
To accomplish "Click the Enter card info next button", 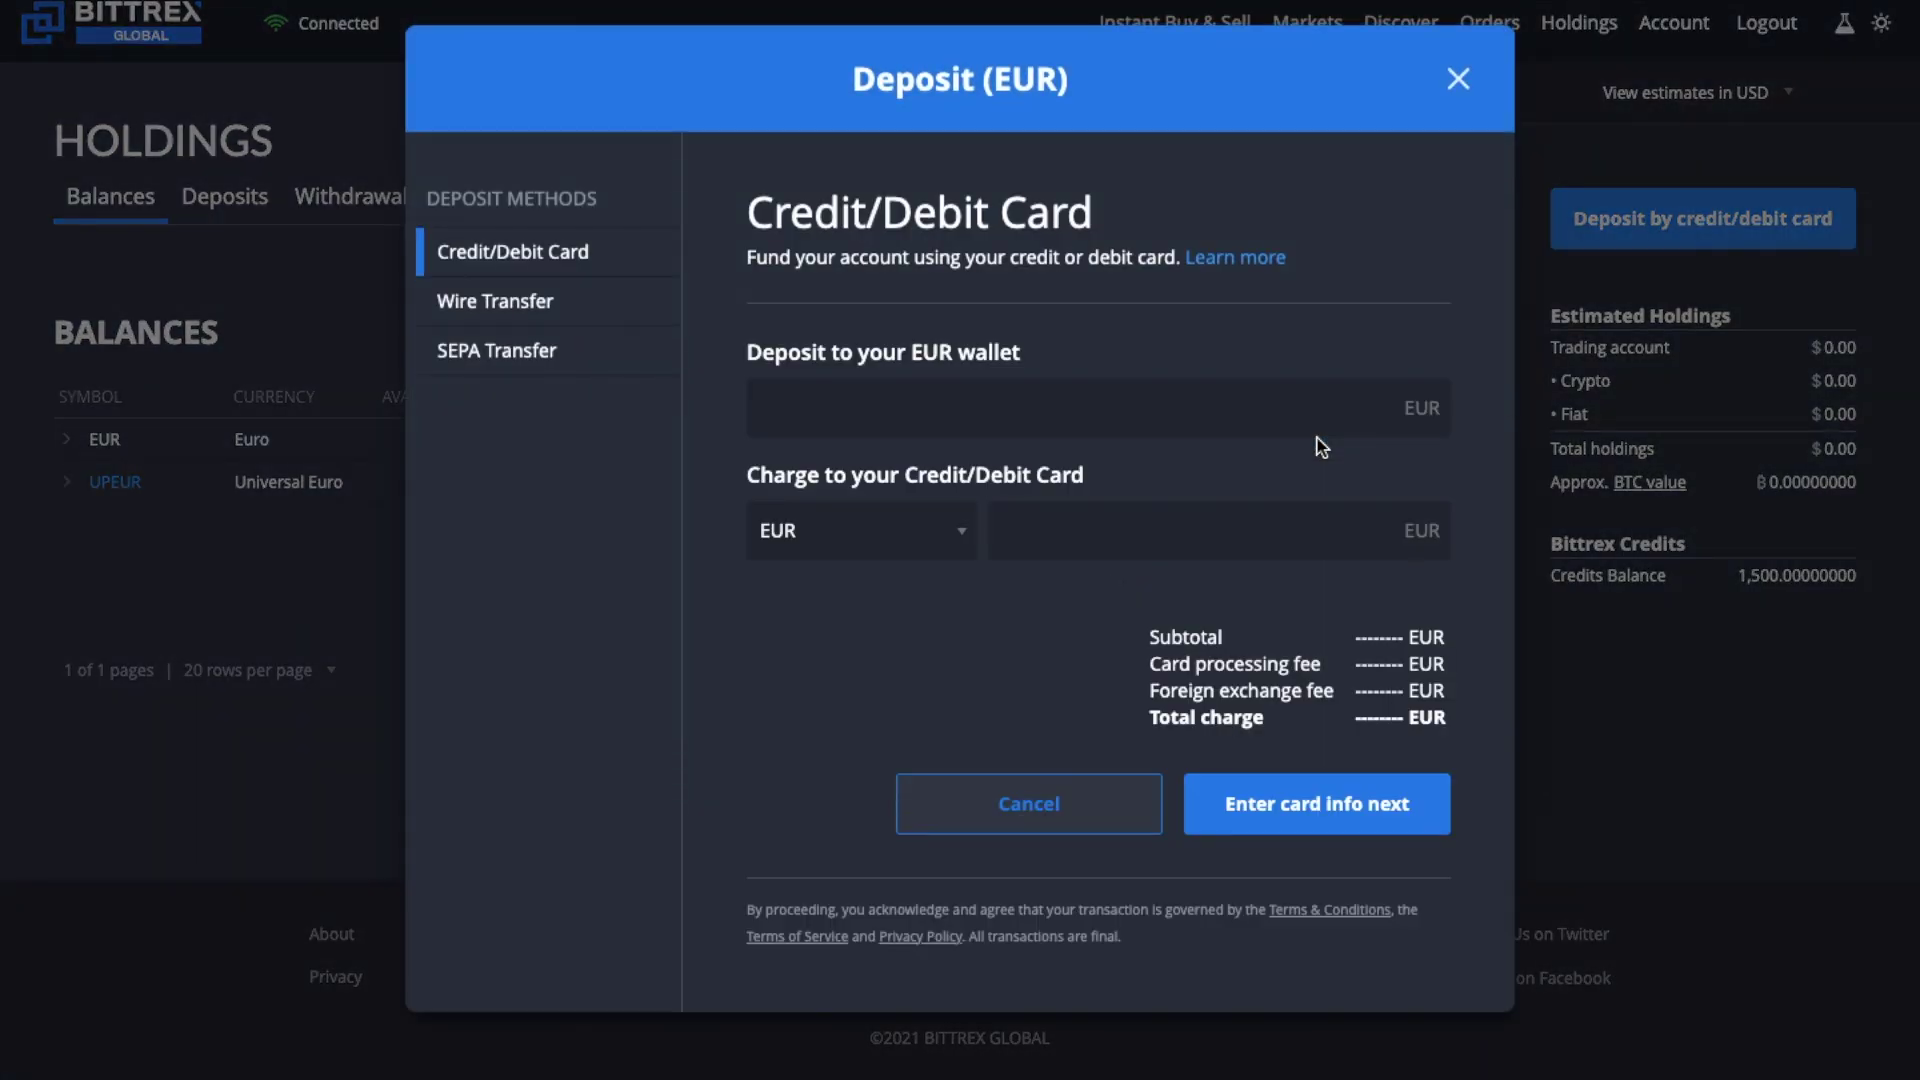I will click(x=1316, y=803).
